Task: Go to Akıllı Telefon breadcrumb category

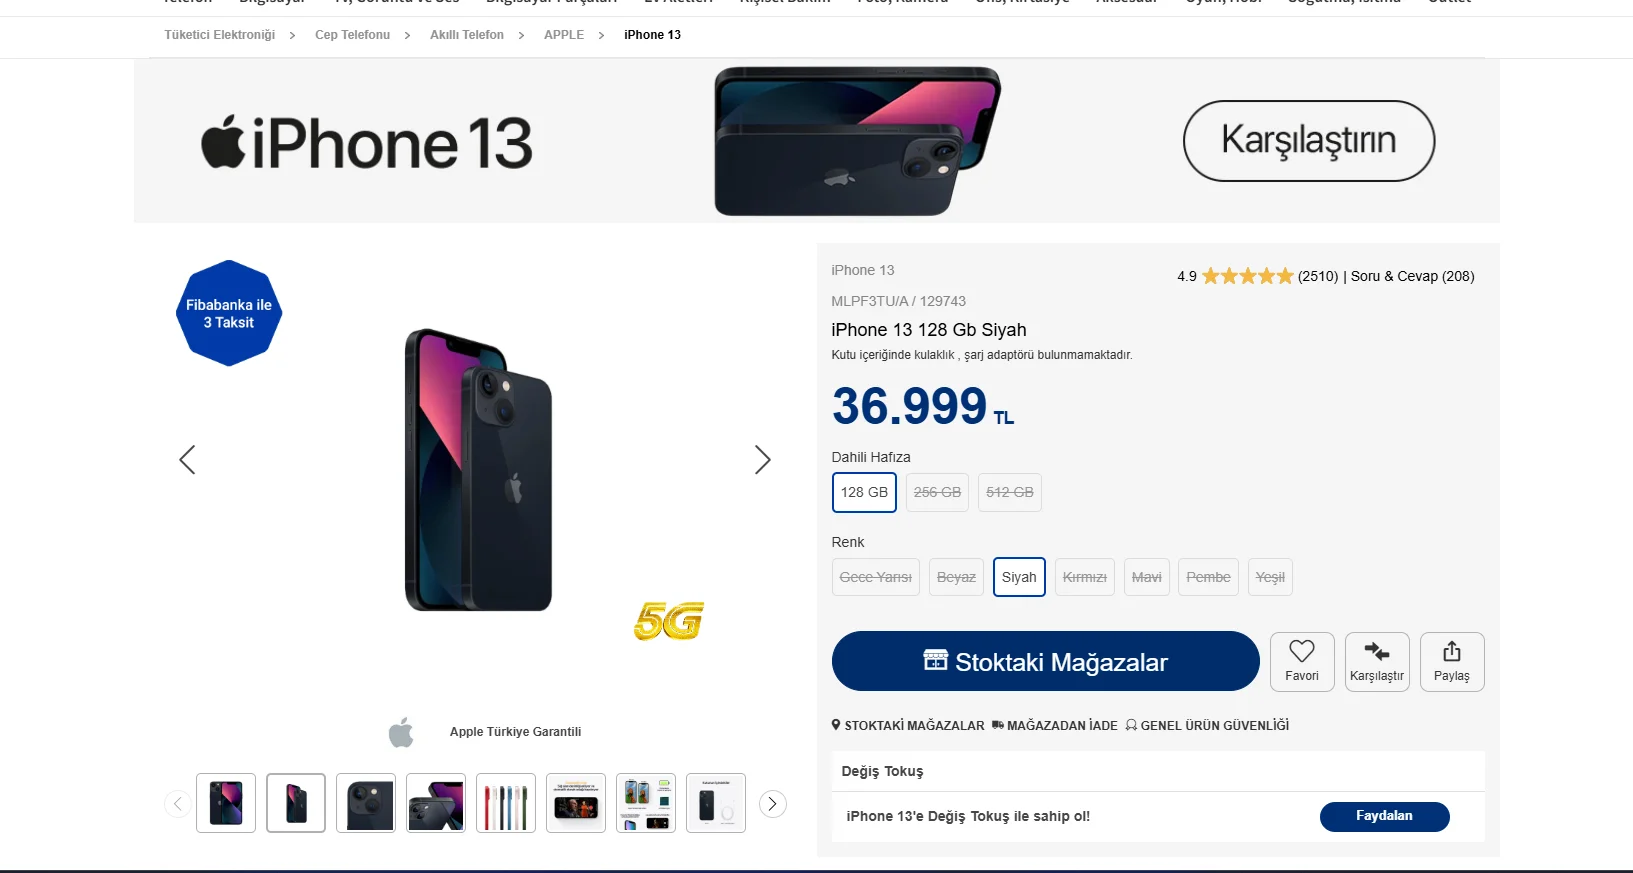Action: coord(467,35)
